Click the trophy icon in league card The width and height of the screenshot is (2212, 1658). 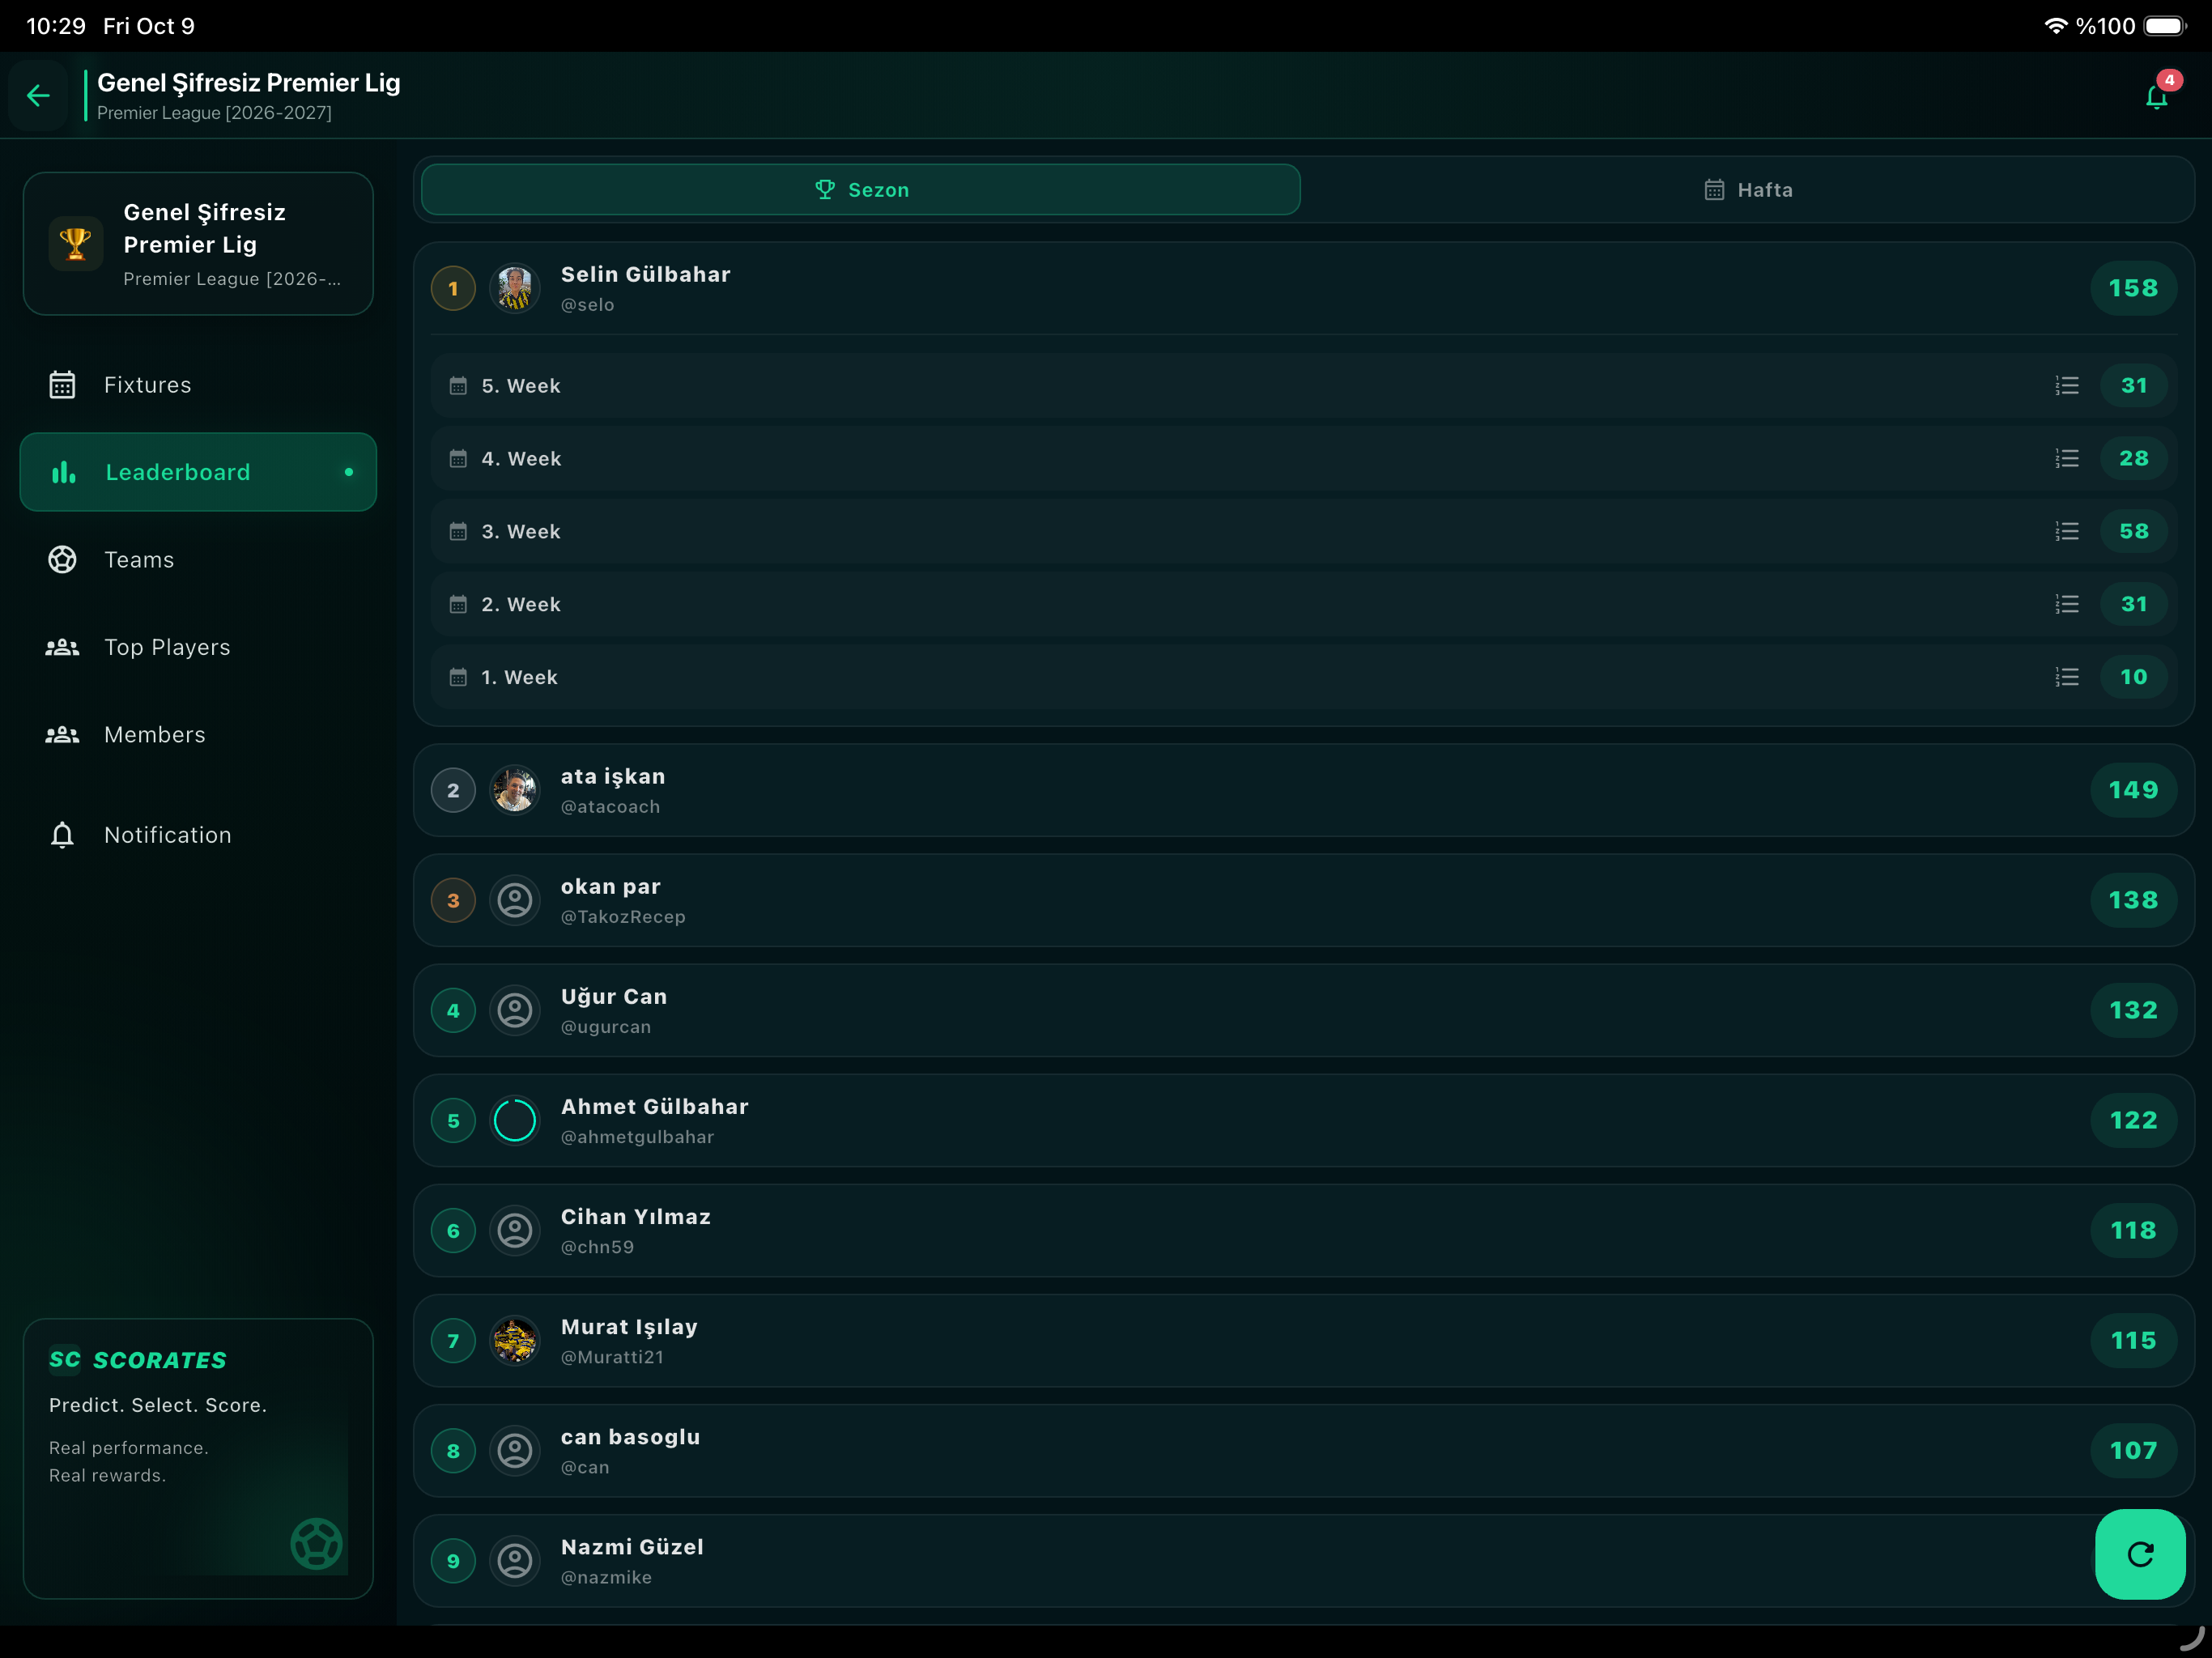[x=76, y=243]
